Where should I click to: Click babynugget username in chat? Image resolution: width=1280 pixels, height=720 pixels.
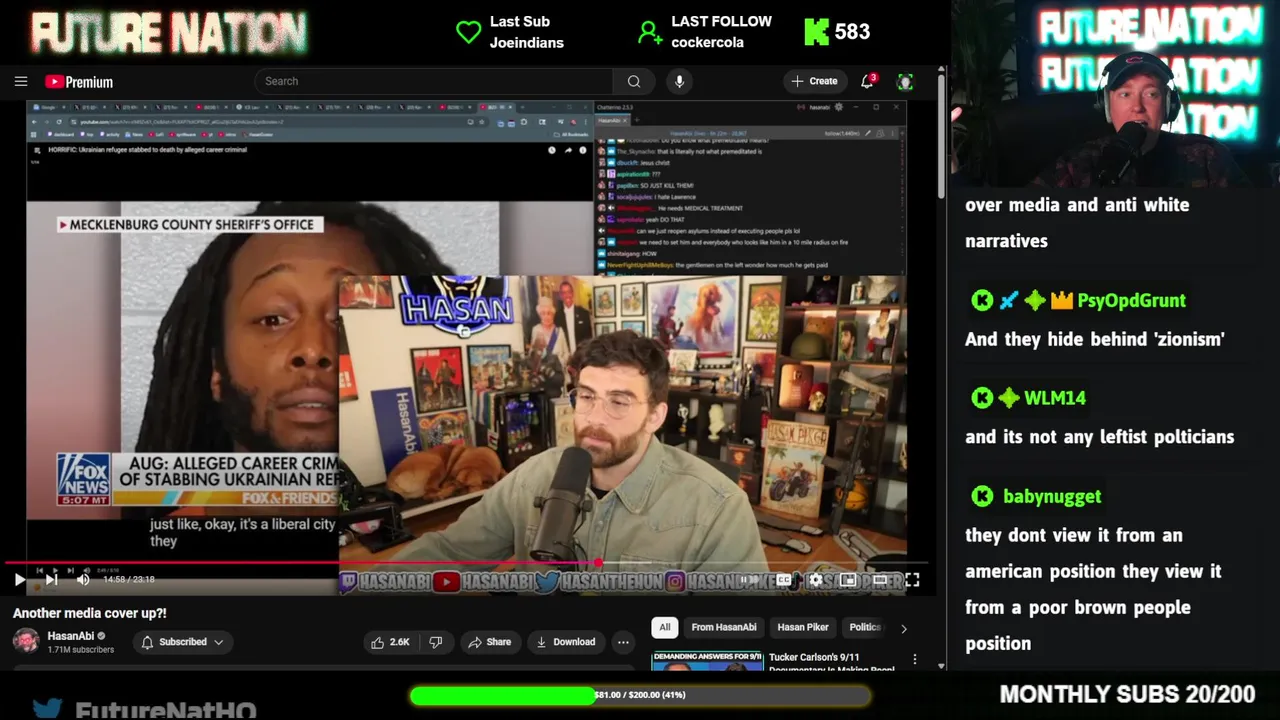1052,496
